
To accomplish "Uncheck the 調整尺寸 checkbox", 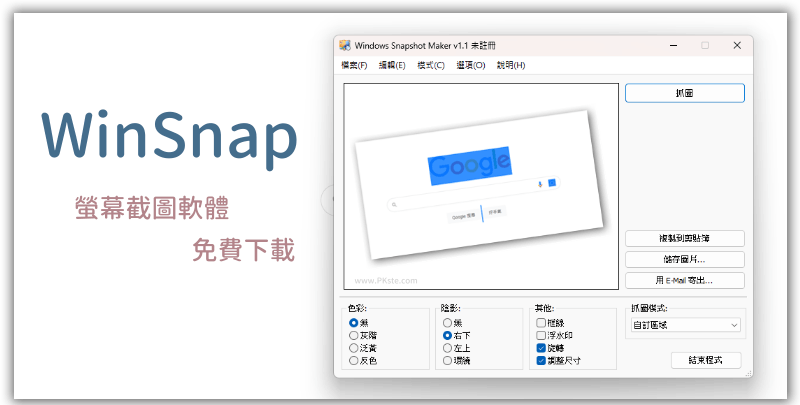I will tap(559, 361).
